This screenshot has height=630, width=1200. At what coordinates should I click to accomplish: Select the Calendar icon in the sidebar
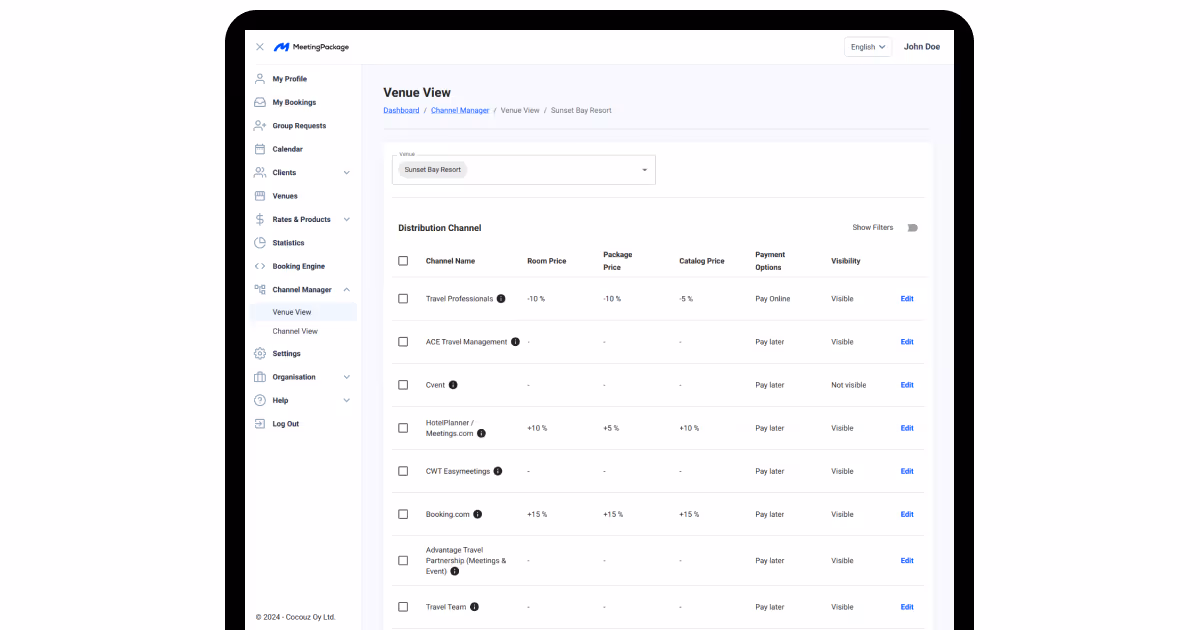(x=259, y=149)
